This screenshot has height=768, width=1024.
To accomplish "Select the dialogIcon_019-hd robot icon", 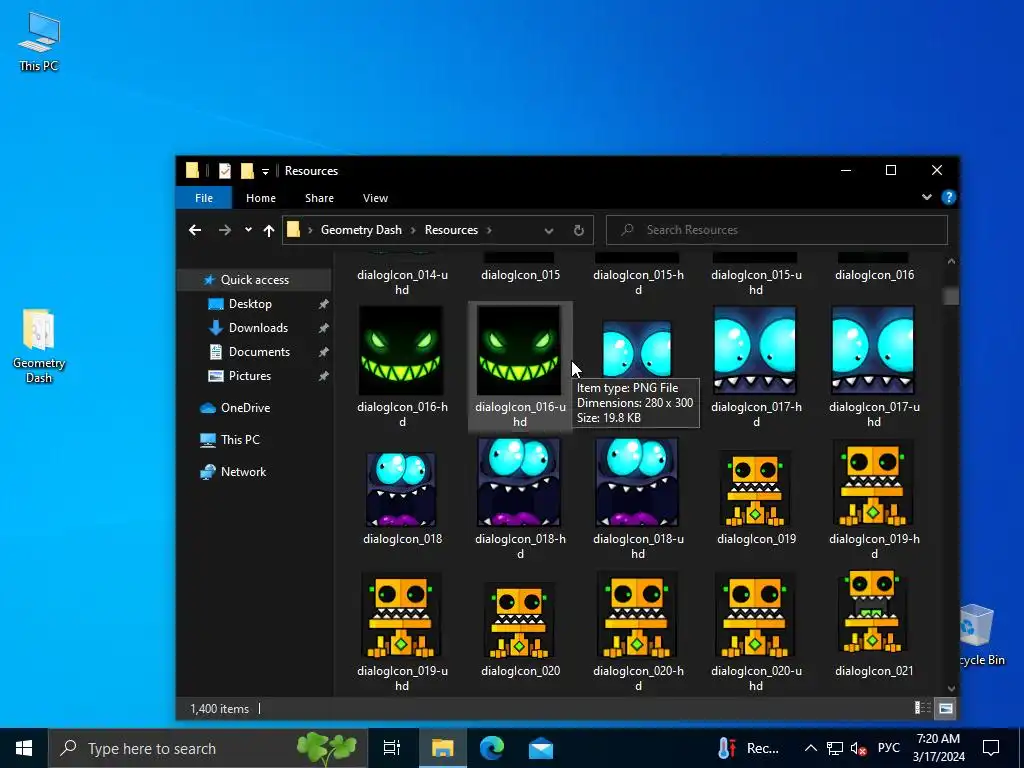I will click(x=873, y=483).
